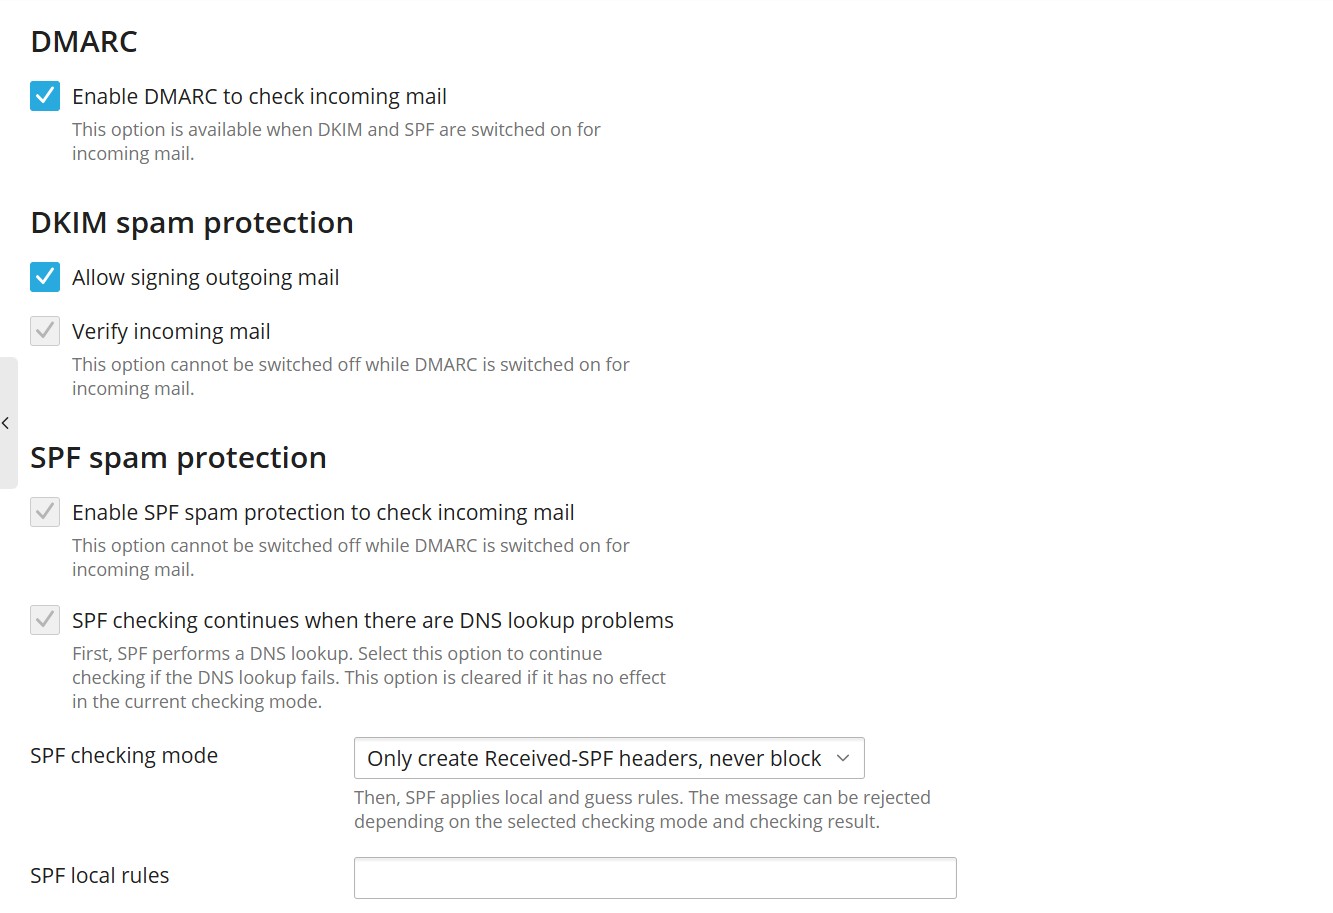The height and width of the screenshot is (913, 1333).
Task: Click the DKIM spam protection heading
Action: click(192, 223)
